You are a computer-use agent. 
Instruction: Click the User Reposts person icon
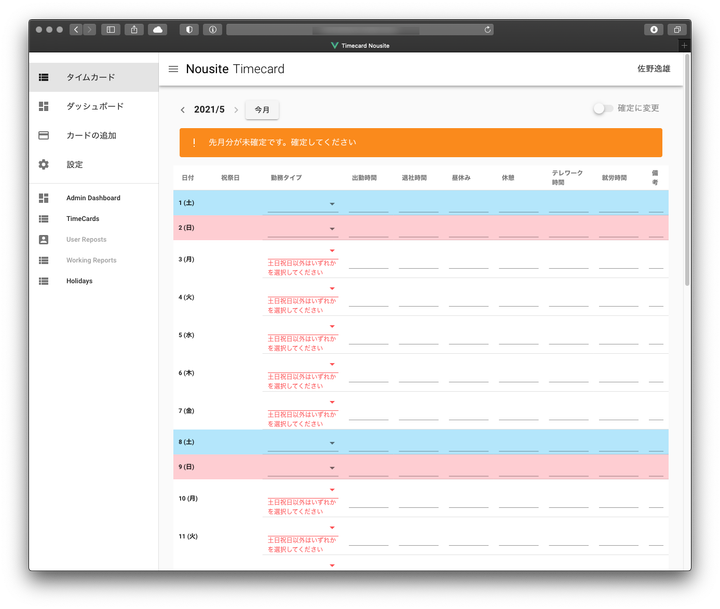click(x=44, y=239)
